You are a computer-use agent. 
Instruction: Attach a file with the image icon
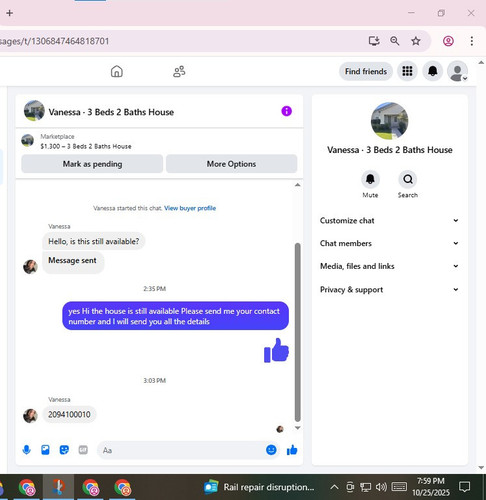tap(45, 450)
